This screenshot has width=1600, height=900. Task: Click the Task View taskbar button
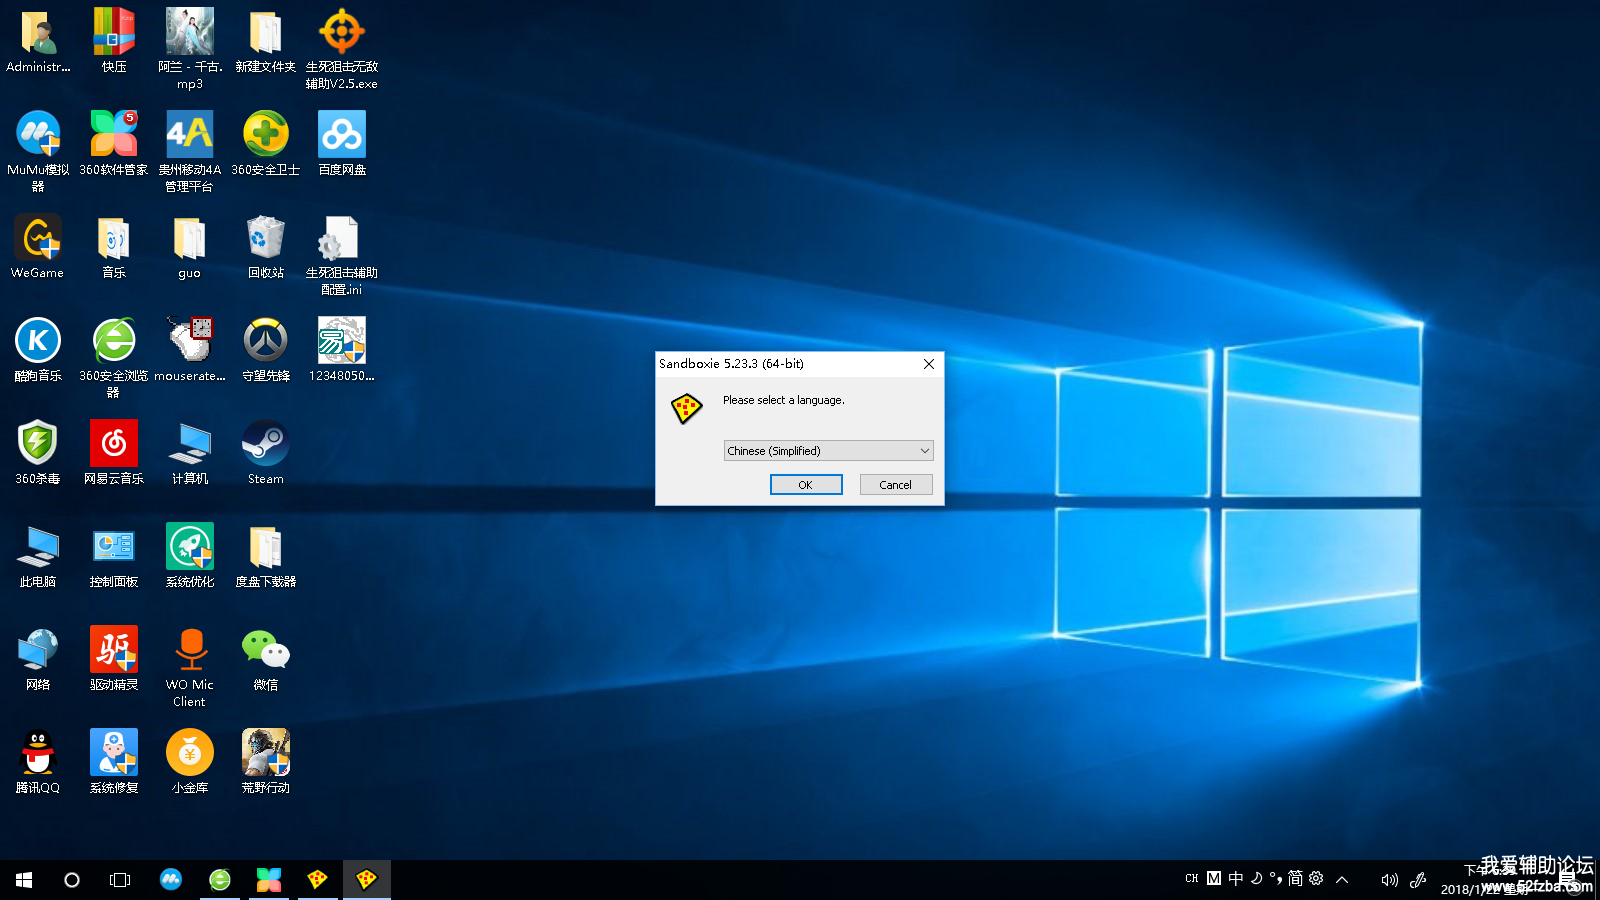[120, 880]
